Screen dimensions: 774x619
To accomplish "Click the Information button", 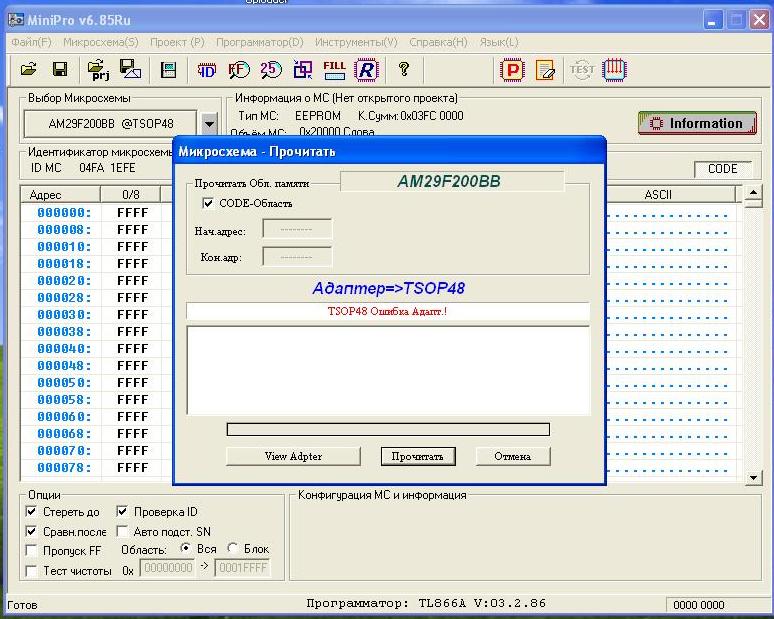I will pyautogui.click(x=697, y=123).
